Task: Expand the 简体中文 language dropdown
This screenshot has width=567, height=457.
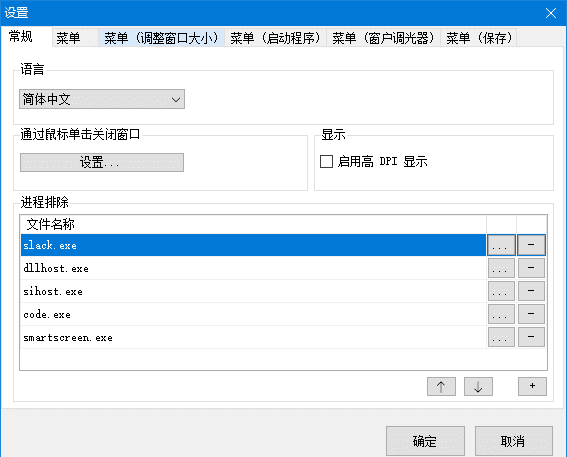Action: click(x=102, y=99)
